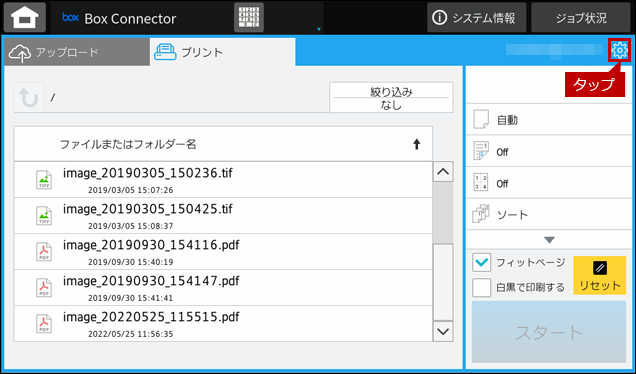Select the プリント tab
Image resolution: width=636 pixels, height=374 pixels.
(x=222, y=52)
